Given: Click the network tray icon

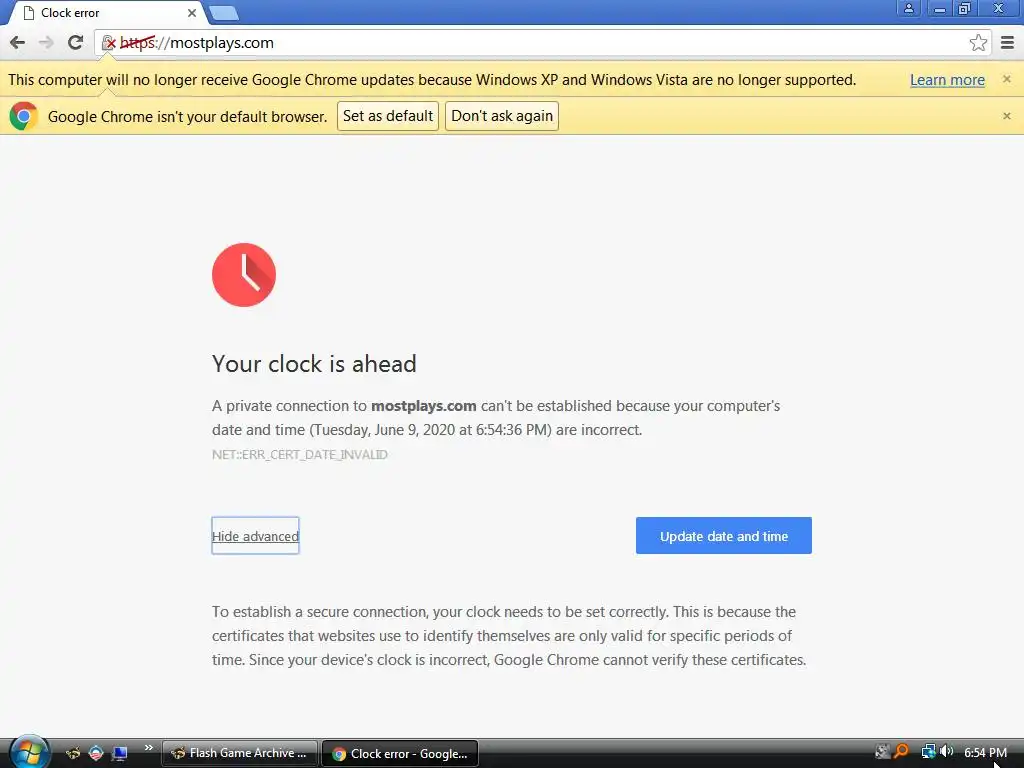Looking at the screenshot, I should coord(928,752).
